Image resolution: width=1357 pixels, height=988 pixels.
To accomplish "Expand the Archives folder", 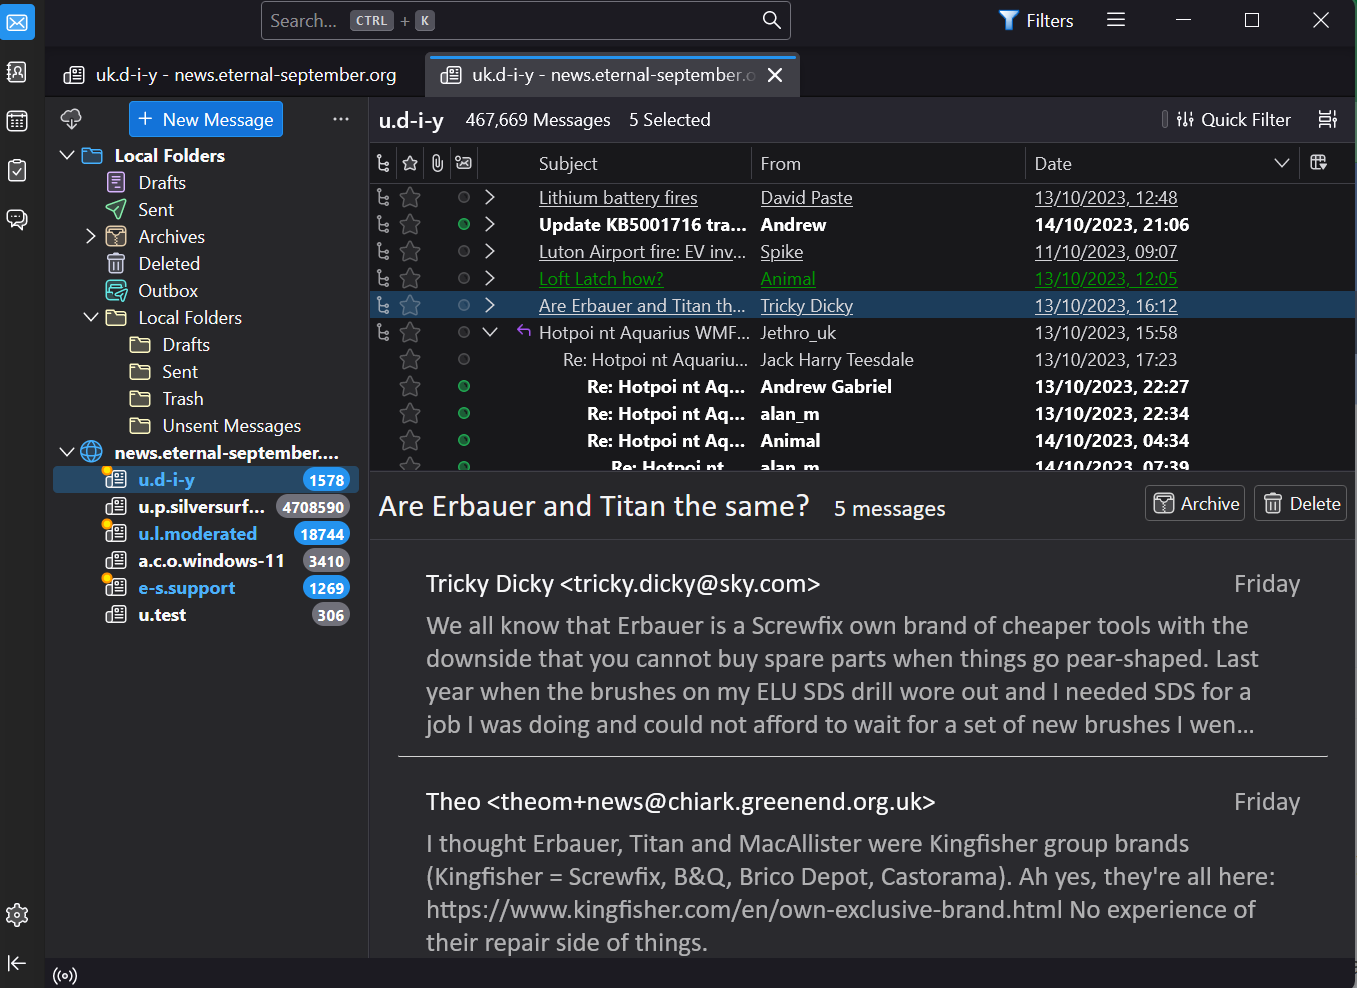I will [x=91, y=237].
